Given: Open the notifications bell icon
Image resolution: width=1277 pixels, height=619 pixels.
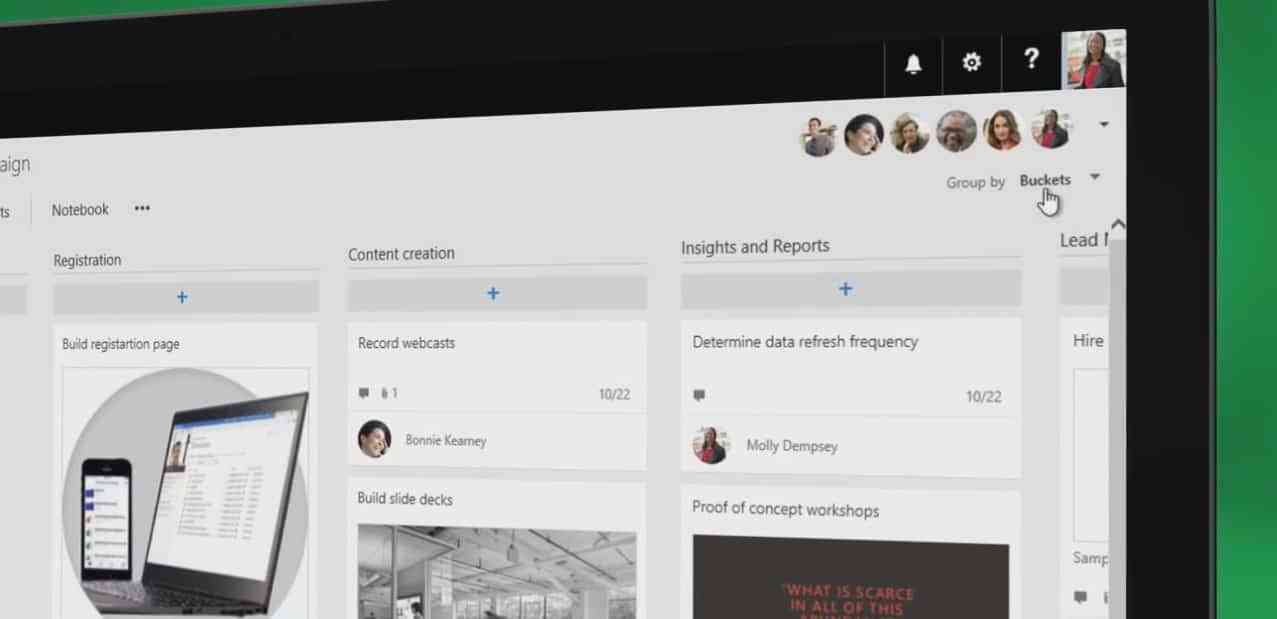Looking at the screenshot, I should point(913,62).
